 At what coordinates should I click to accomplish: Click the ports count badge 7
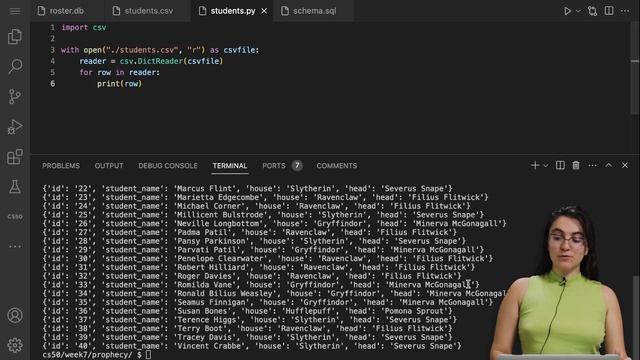(x=297, y=165)
